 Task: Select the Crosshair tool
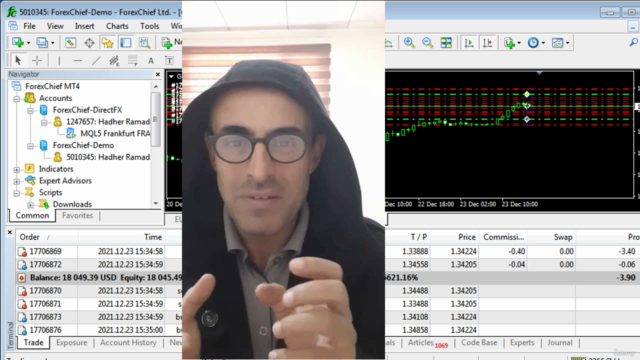click(37, 61)
